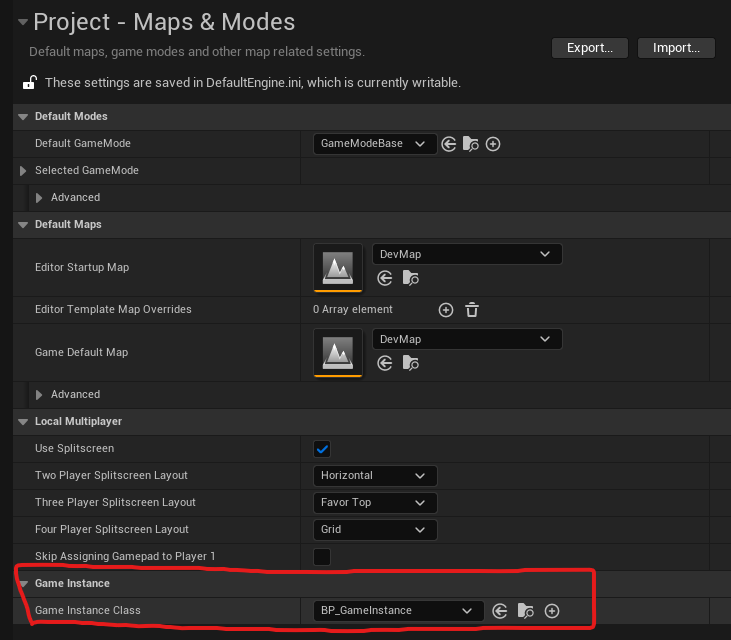
Task: Open the Default GameMode dropdown
Action: tap(375, 144)
